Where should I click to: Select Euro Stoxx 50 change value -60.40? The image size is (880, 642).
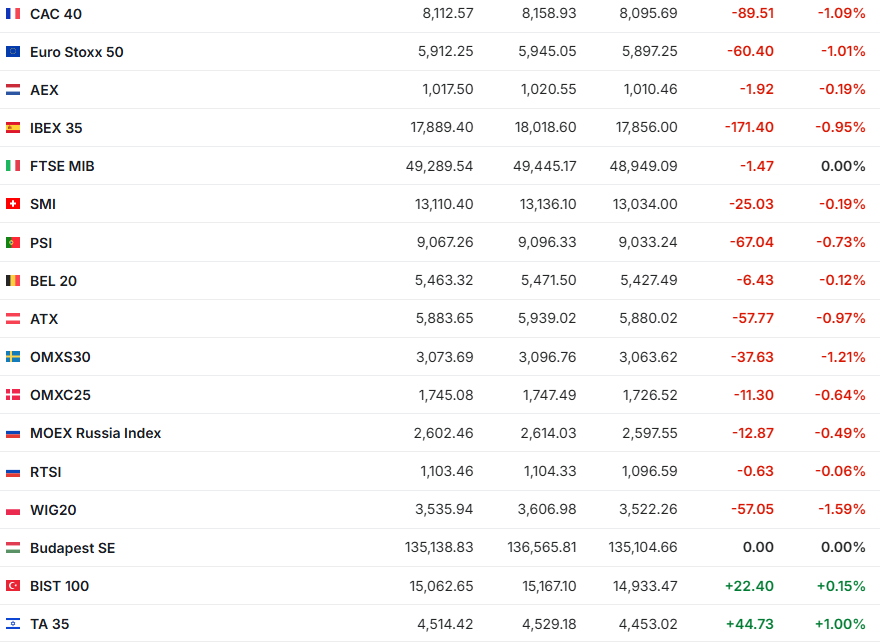[750, 52]
